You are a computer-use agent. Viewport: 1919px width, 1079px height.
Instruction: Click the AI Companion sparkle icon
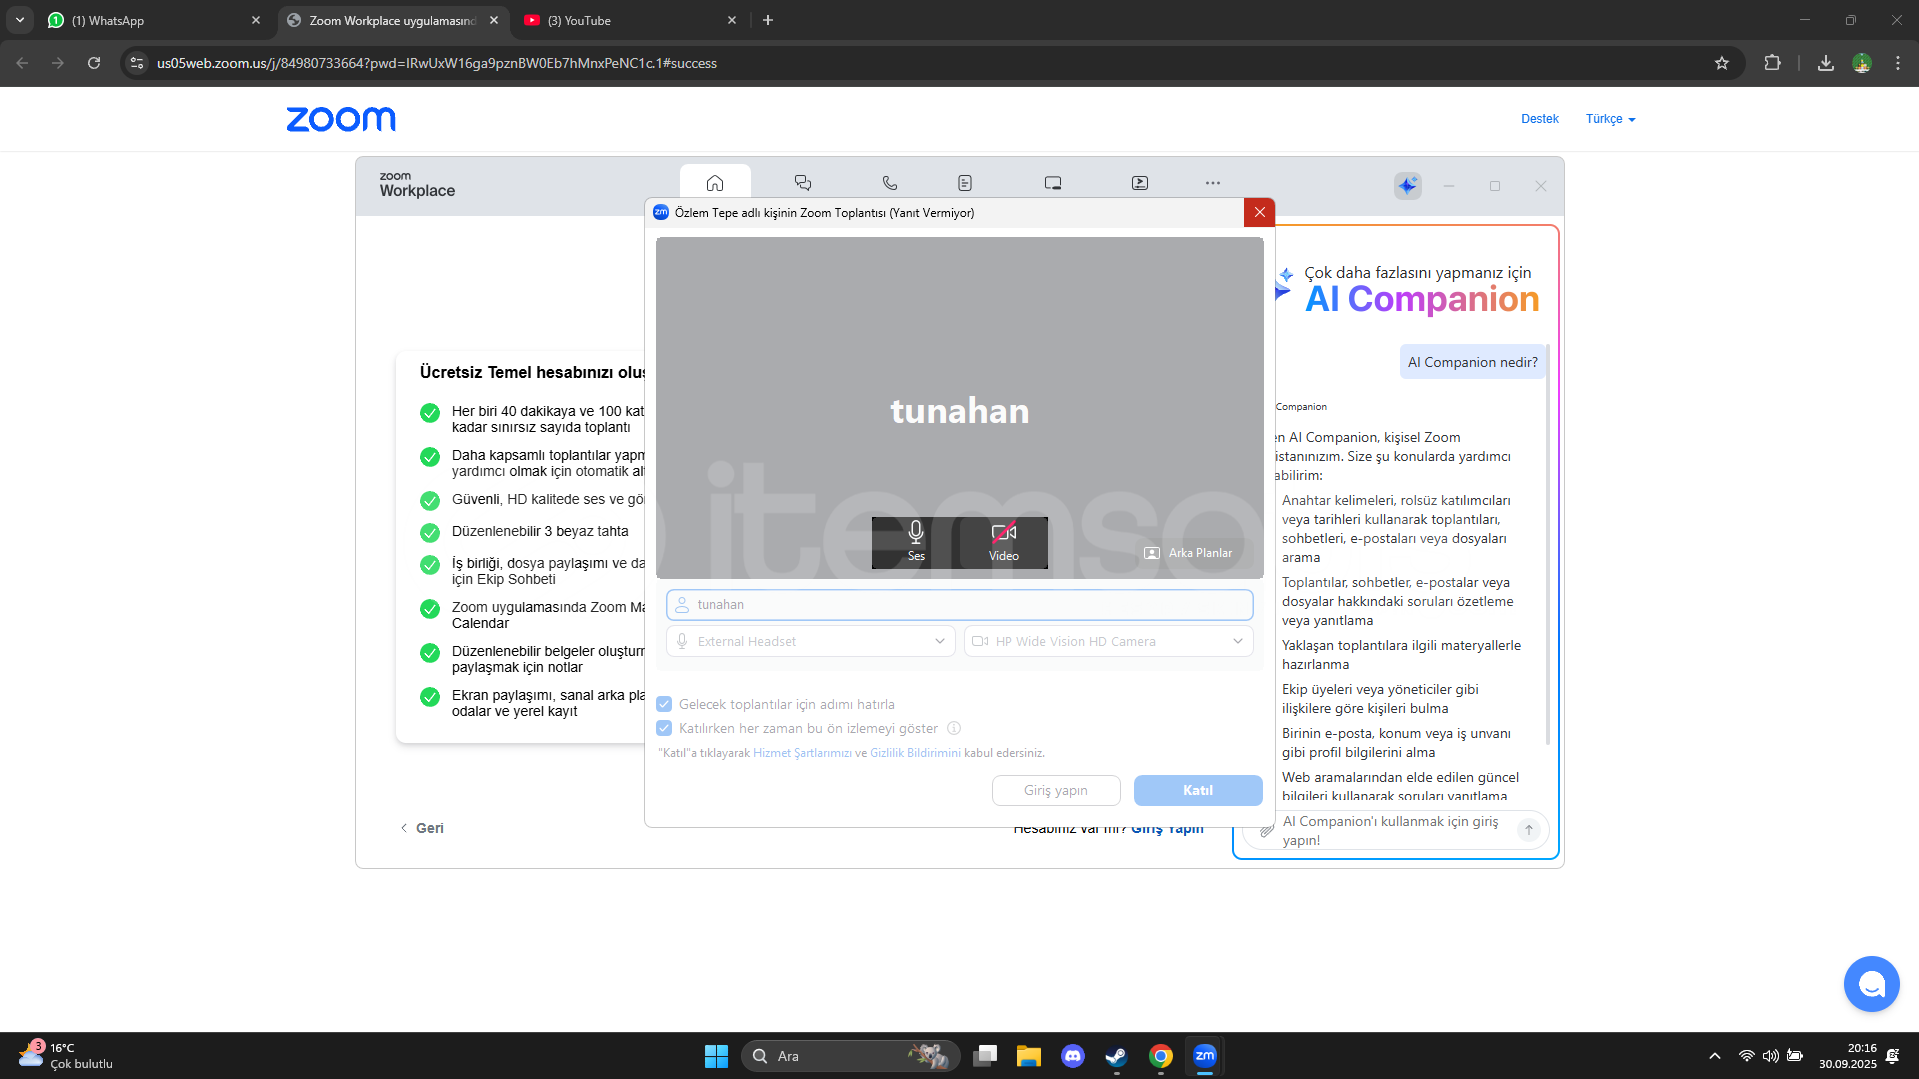click(x=1407, y=186)
